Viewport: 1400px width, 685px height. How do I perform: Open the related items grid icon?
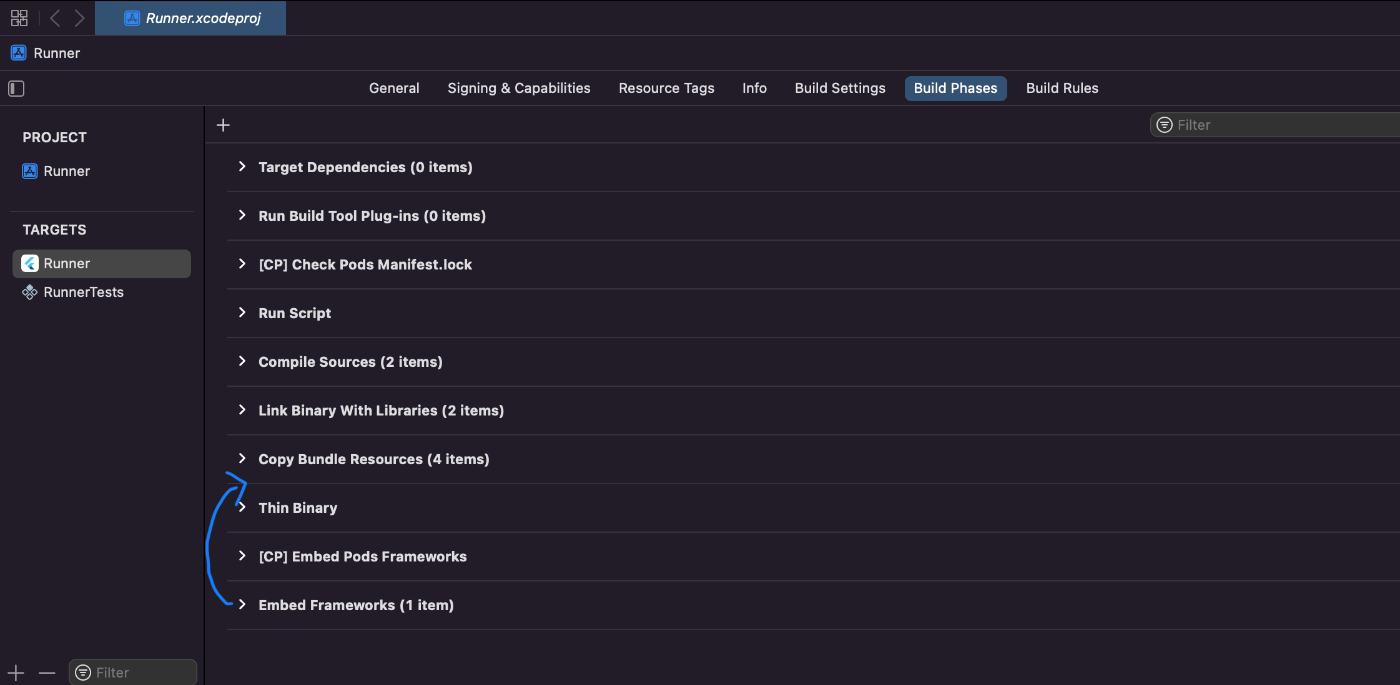point(19,18)
